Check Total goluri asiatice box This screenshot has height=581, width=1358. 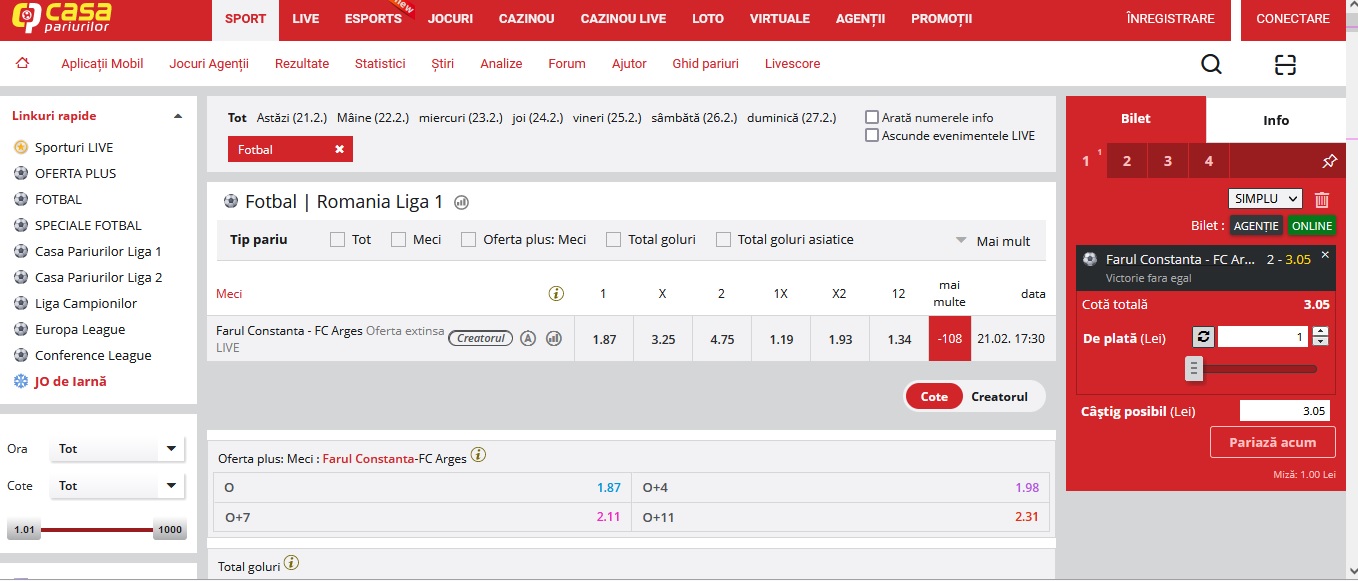pyautogui.click(x=723, y=240)
